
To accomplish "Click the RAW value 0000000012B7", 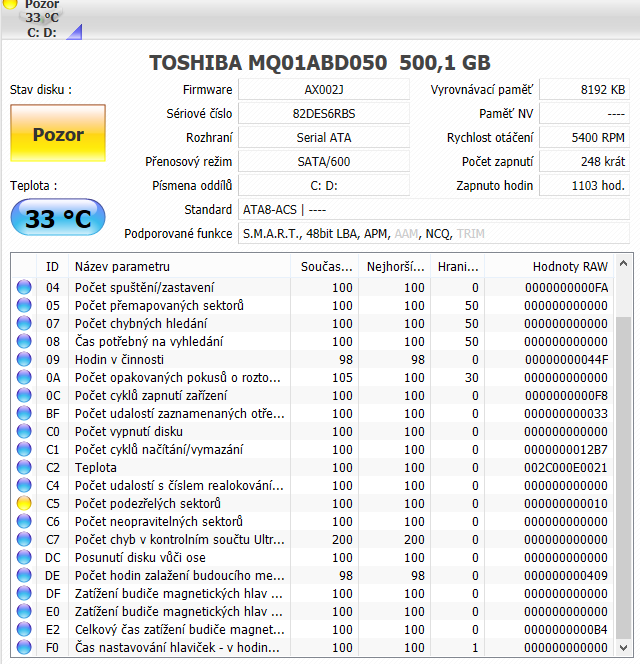I will [x=565, y=449].
